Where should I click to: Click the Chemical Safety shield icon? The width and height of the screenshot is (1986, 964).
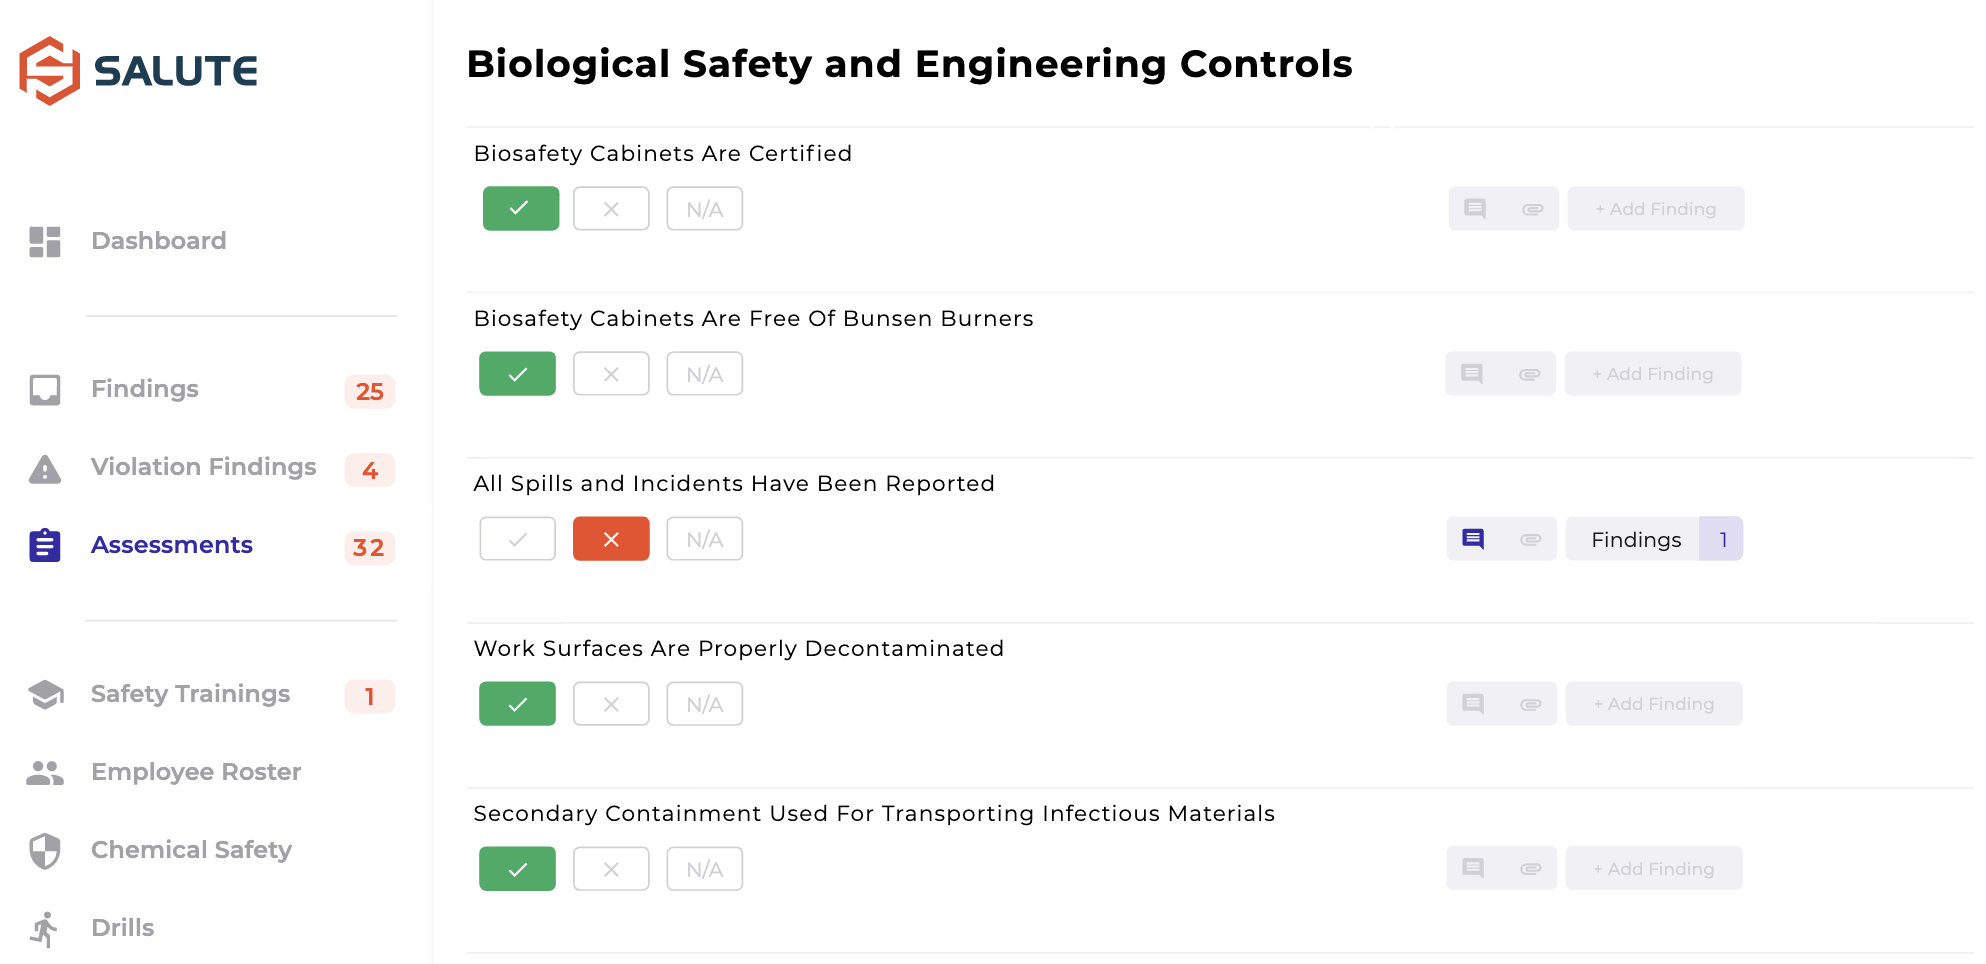(x=45, y=850)
